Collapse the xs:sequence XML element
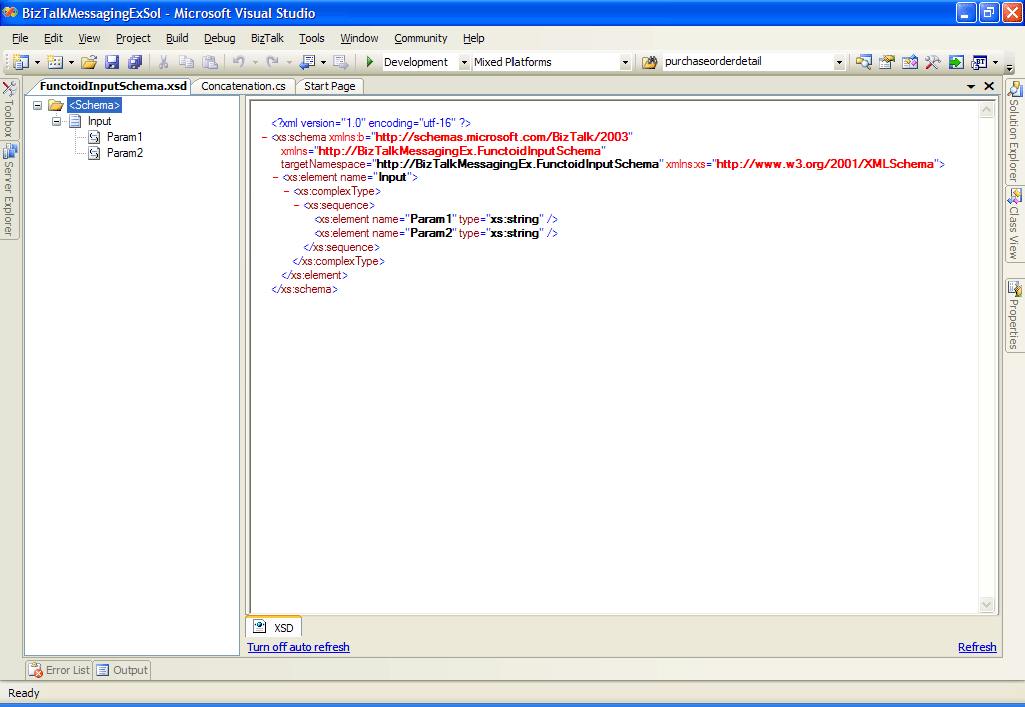 [297, 205]
